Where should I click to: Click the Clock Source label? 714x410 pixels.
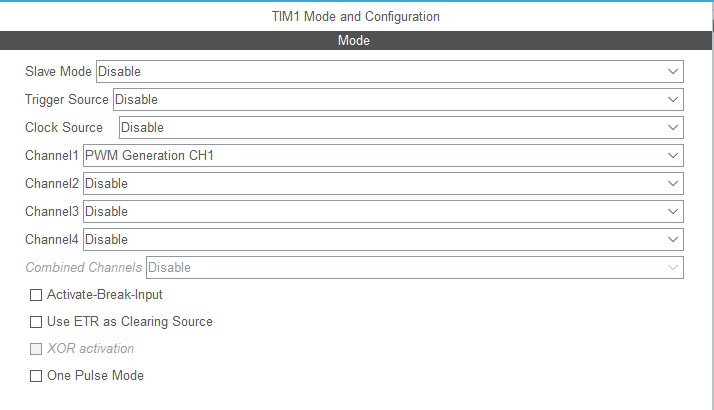(x=64, y=128)
